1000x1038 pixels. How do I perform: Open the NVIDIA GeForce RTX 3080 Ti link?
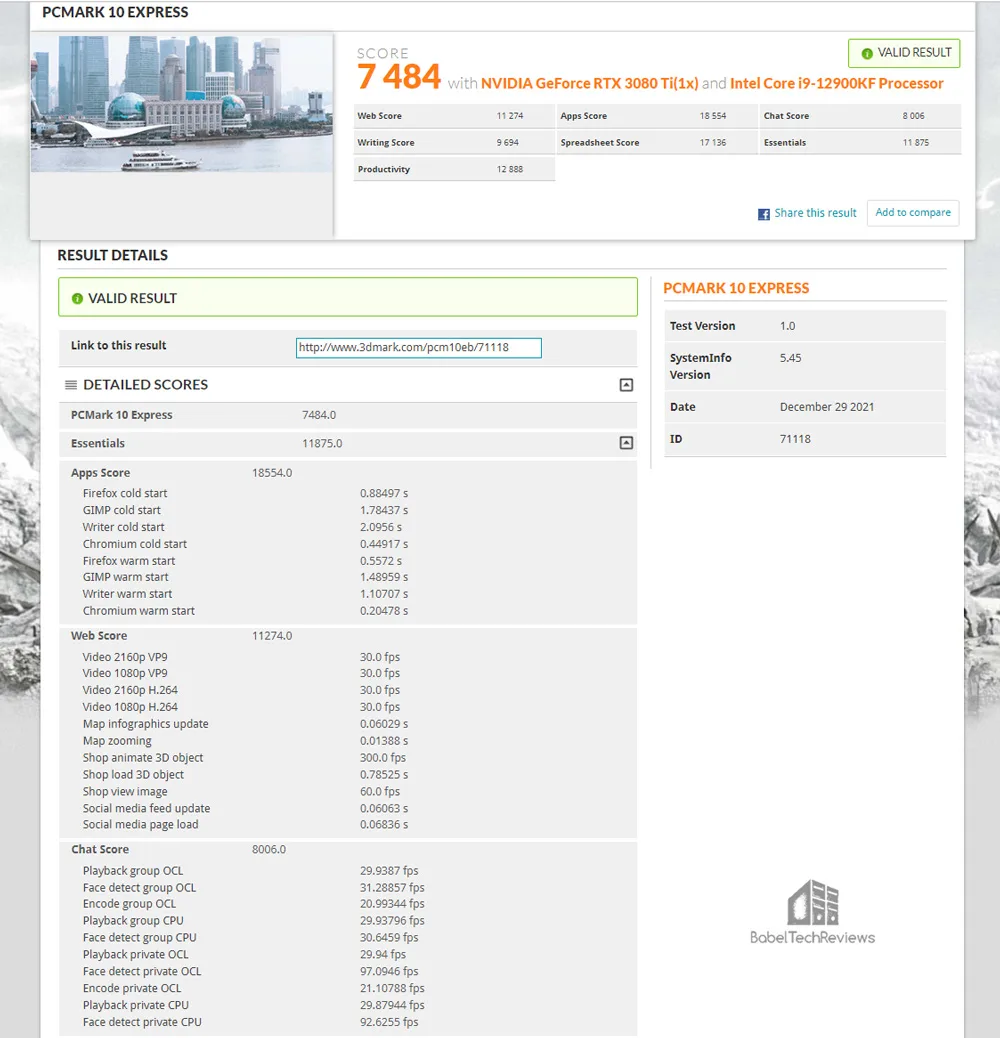pos(589,83)
